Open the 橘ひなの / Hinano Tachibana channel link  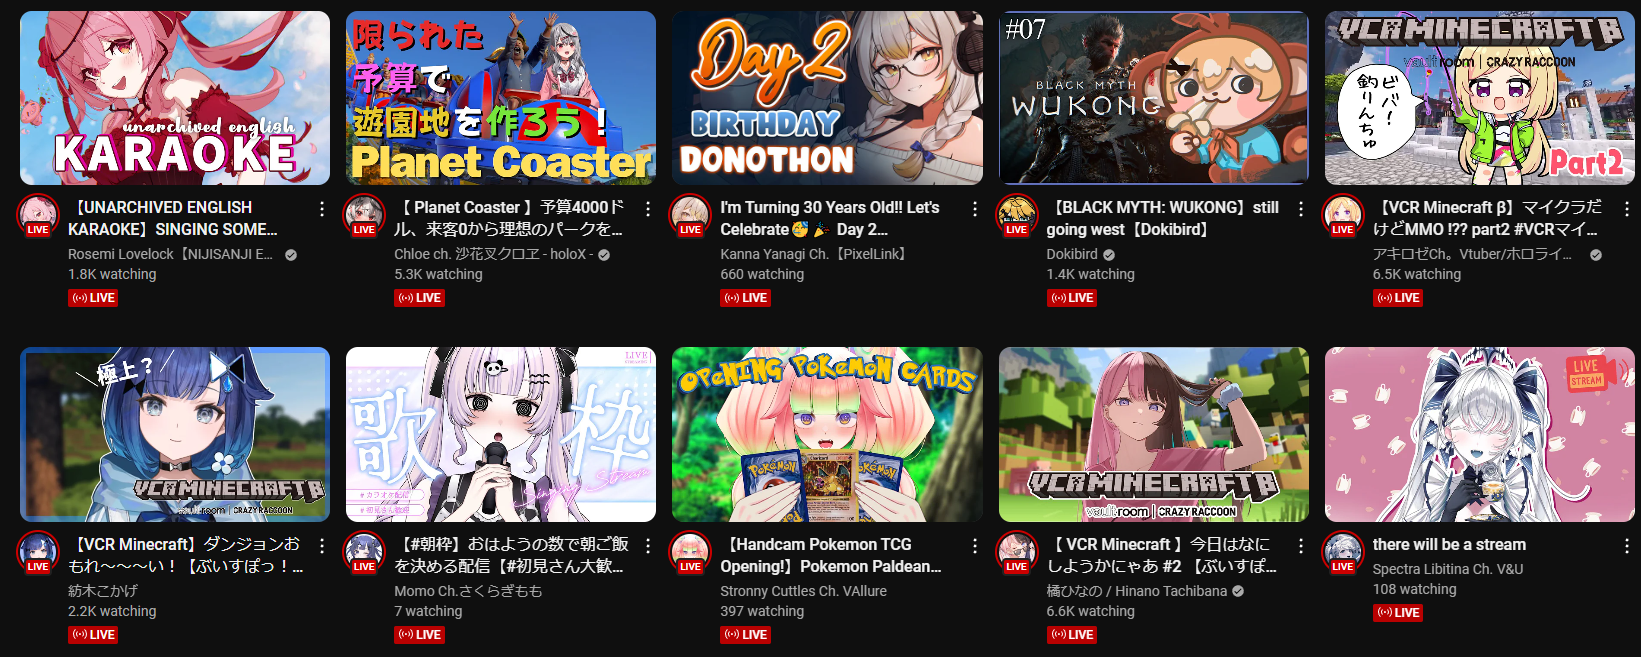point(1137,591)
